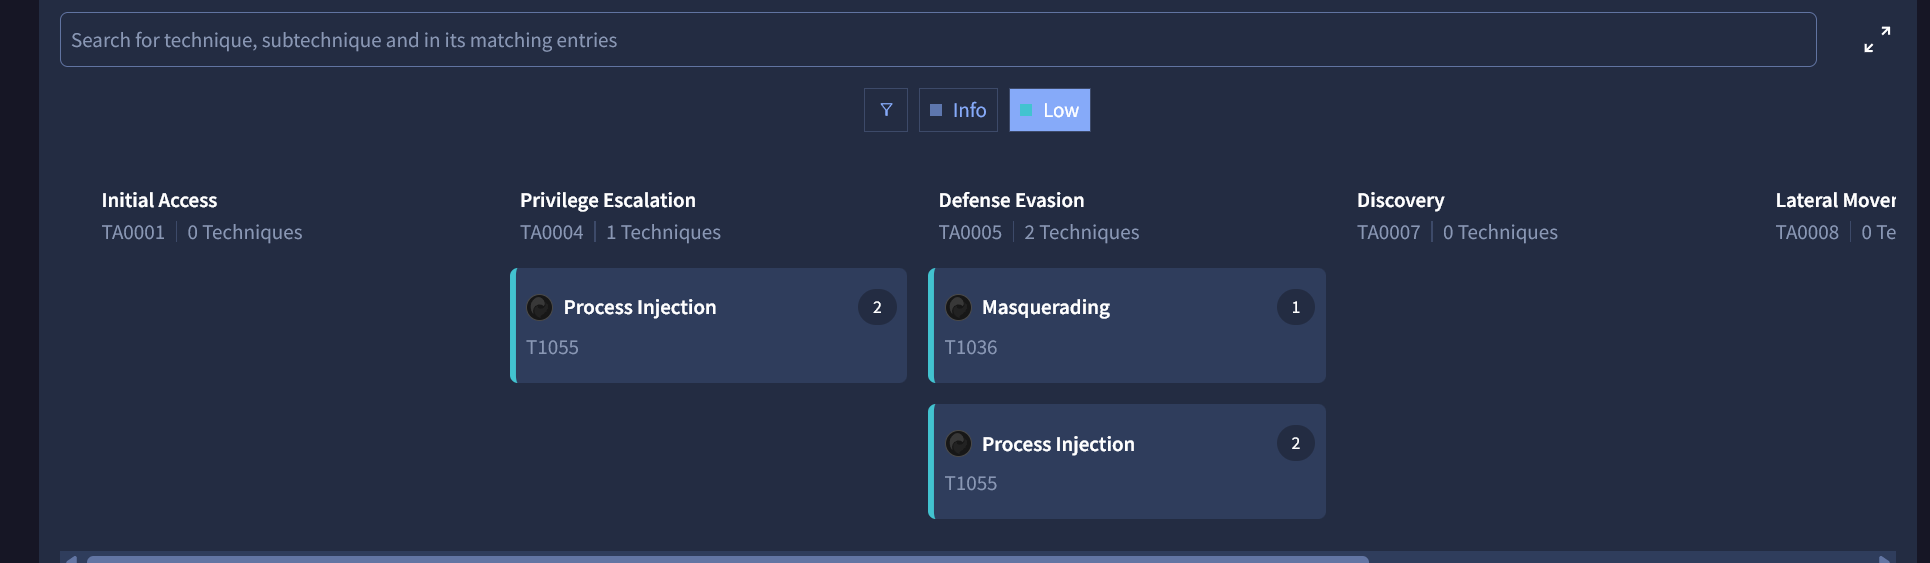Image resolution: width=1930 pixels, height=563 pixels.
Task: Click the filter funnel icon
Action: click(x=886, y=110)
